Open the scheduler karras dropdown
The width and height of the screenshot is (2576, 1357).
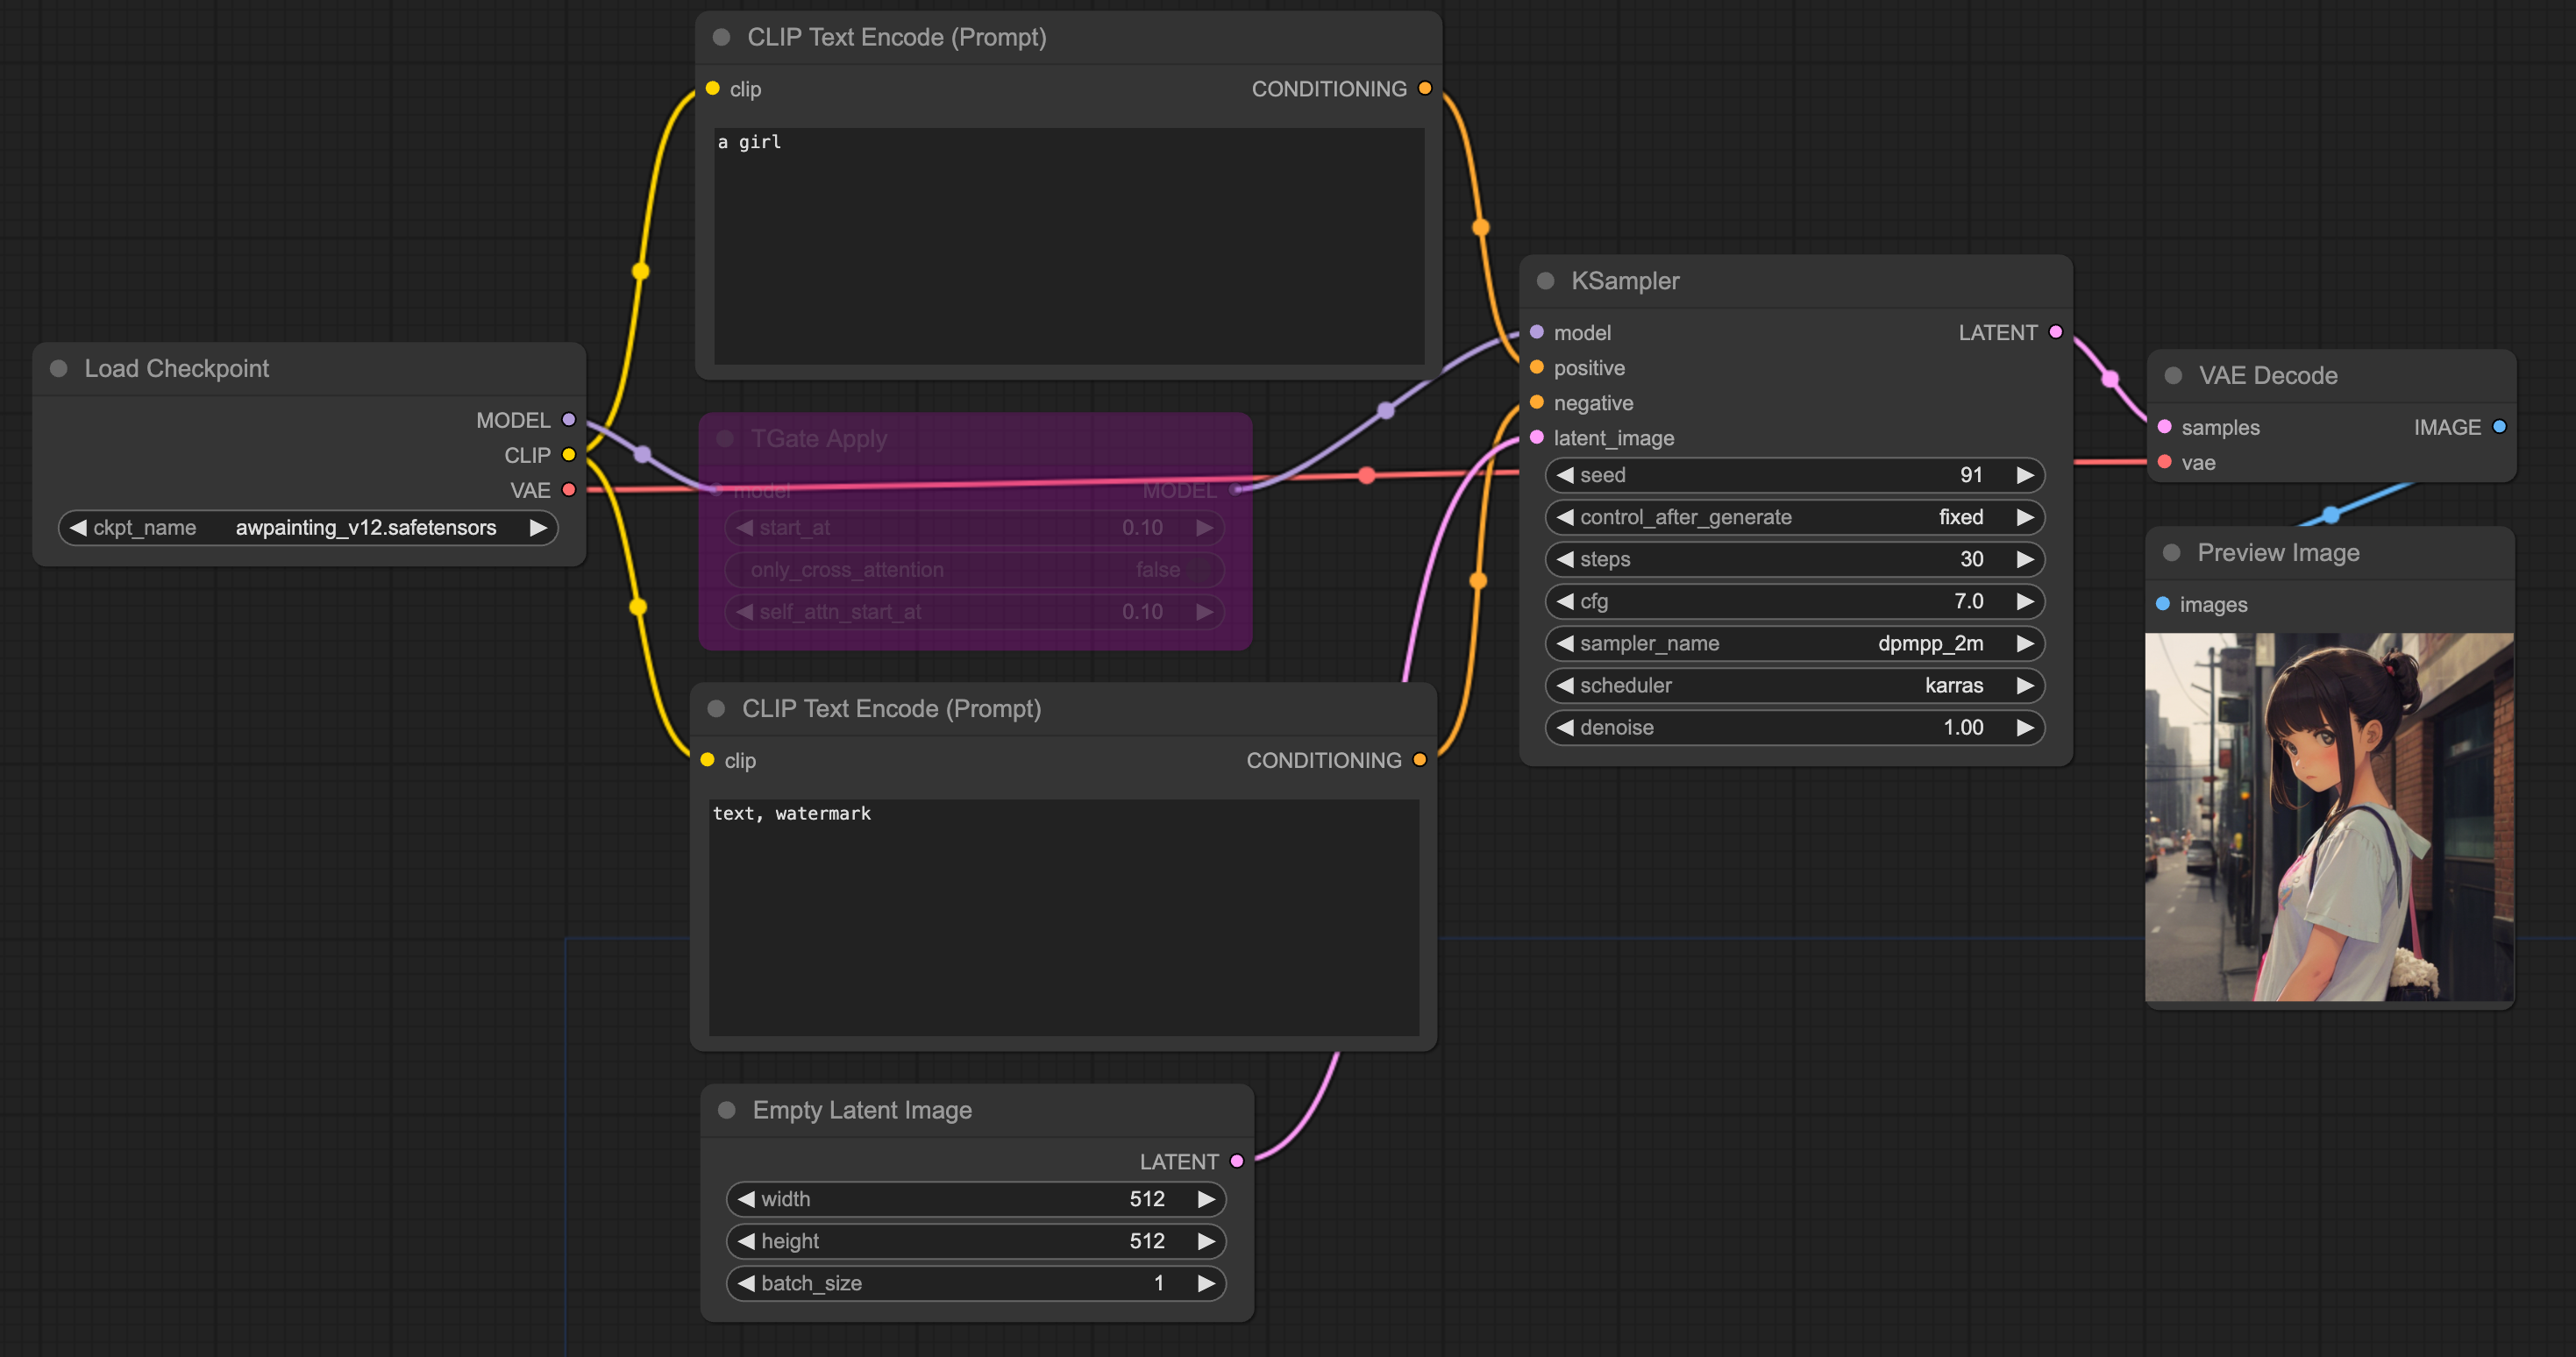click(1794, 686)
